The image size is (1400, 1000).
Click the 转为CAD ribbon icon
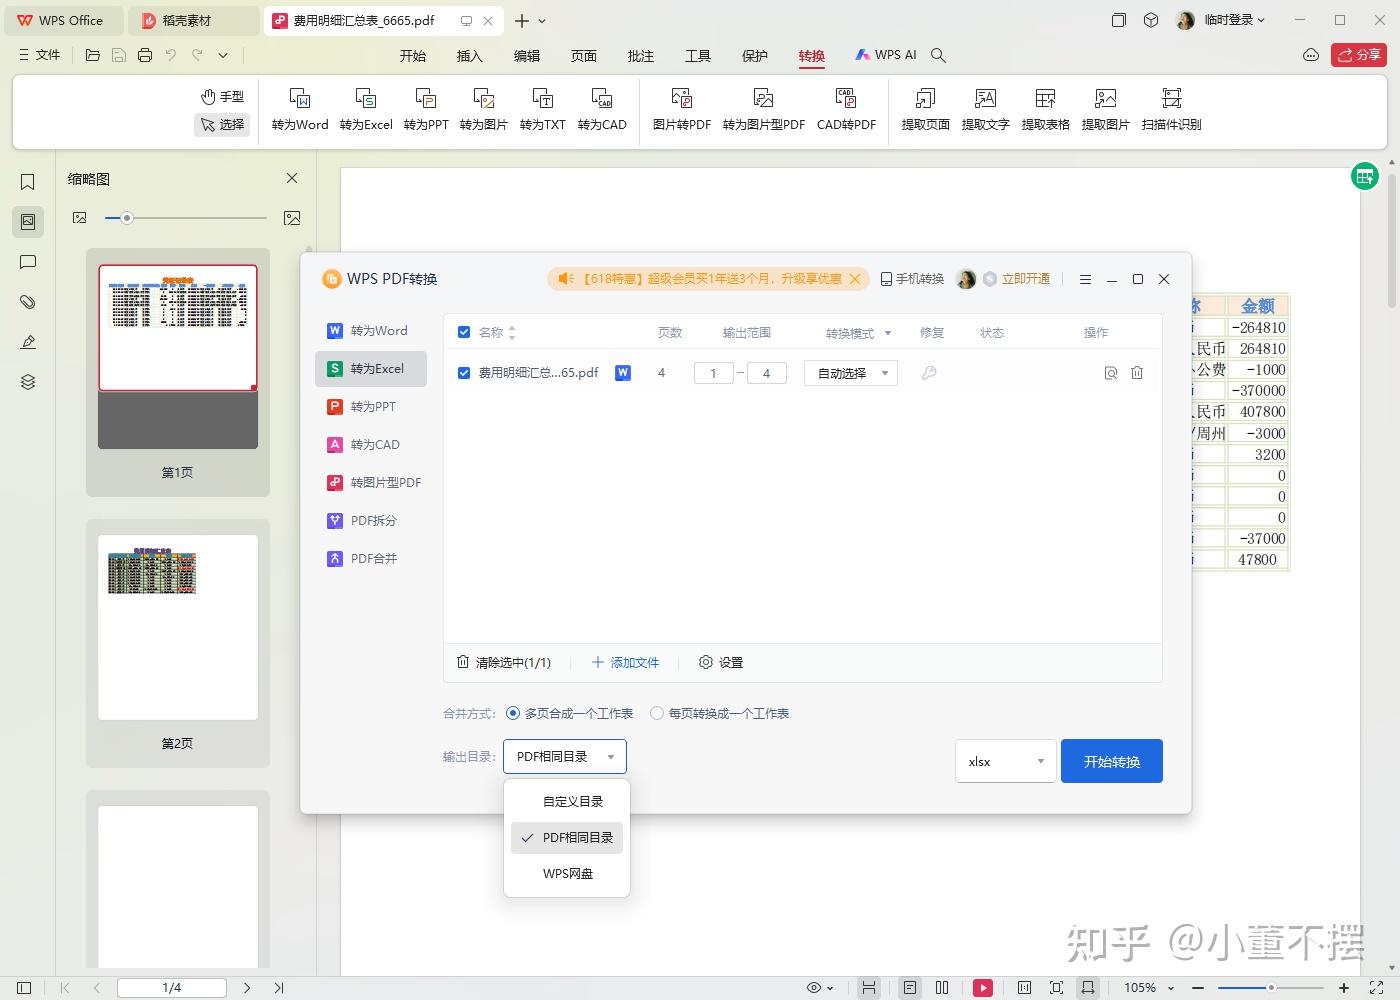tap(602, 109)
